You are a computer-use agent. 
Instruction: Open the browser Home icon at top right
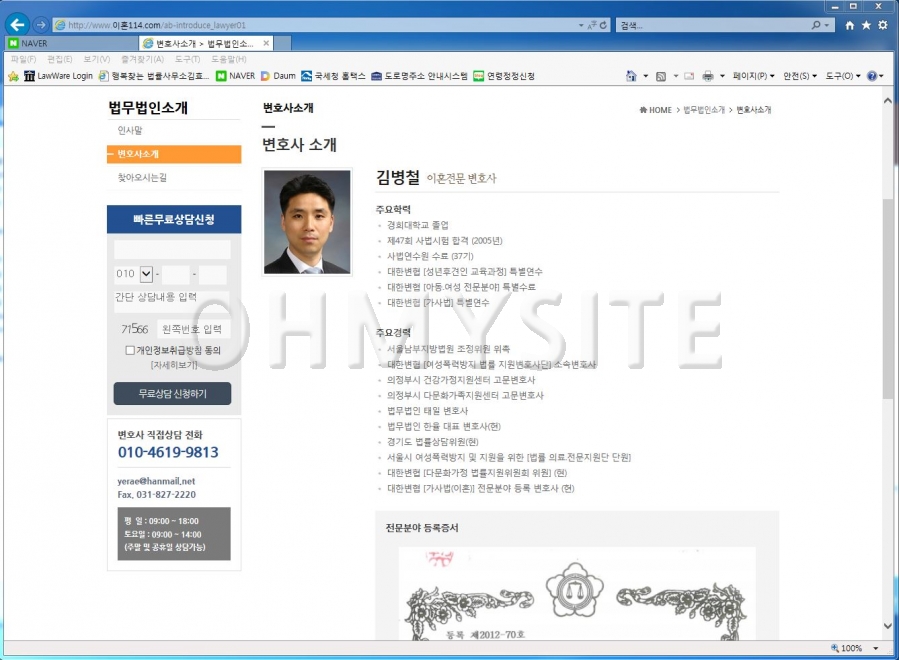(849, 25)
